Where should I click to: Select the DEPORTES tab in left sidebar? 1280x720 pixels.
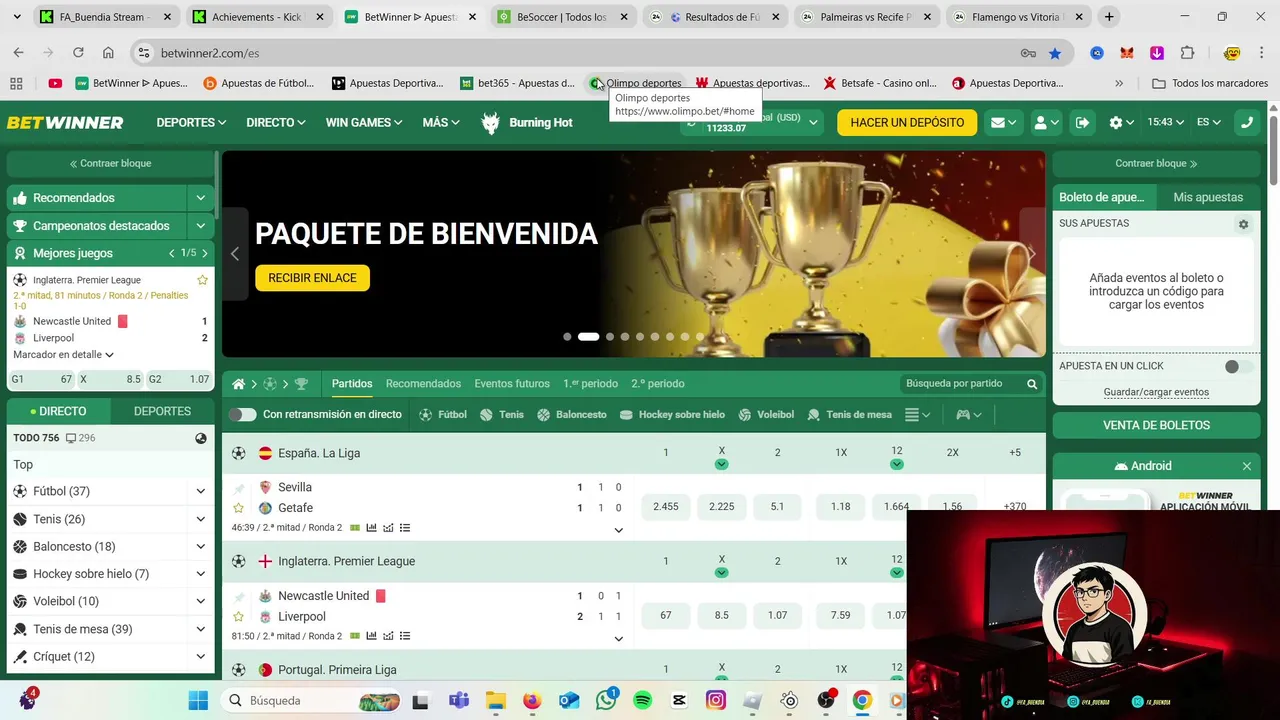click(162, 411)
